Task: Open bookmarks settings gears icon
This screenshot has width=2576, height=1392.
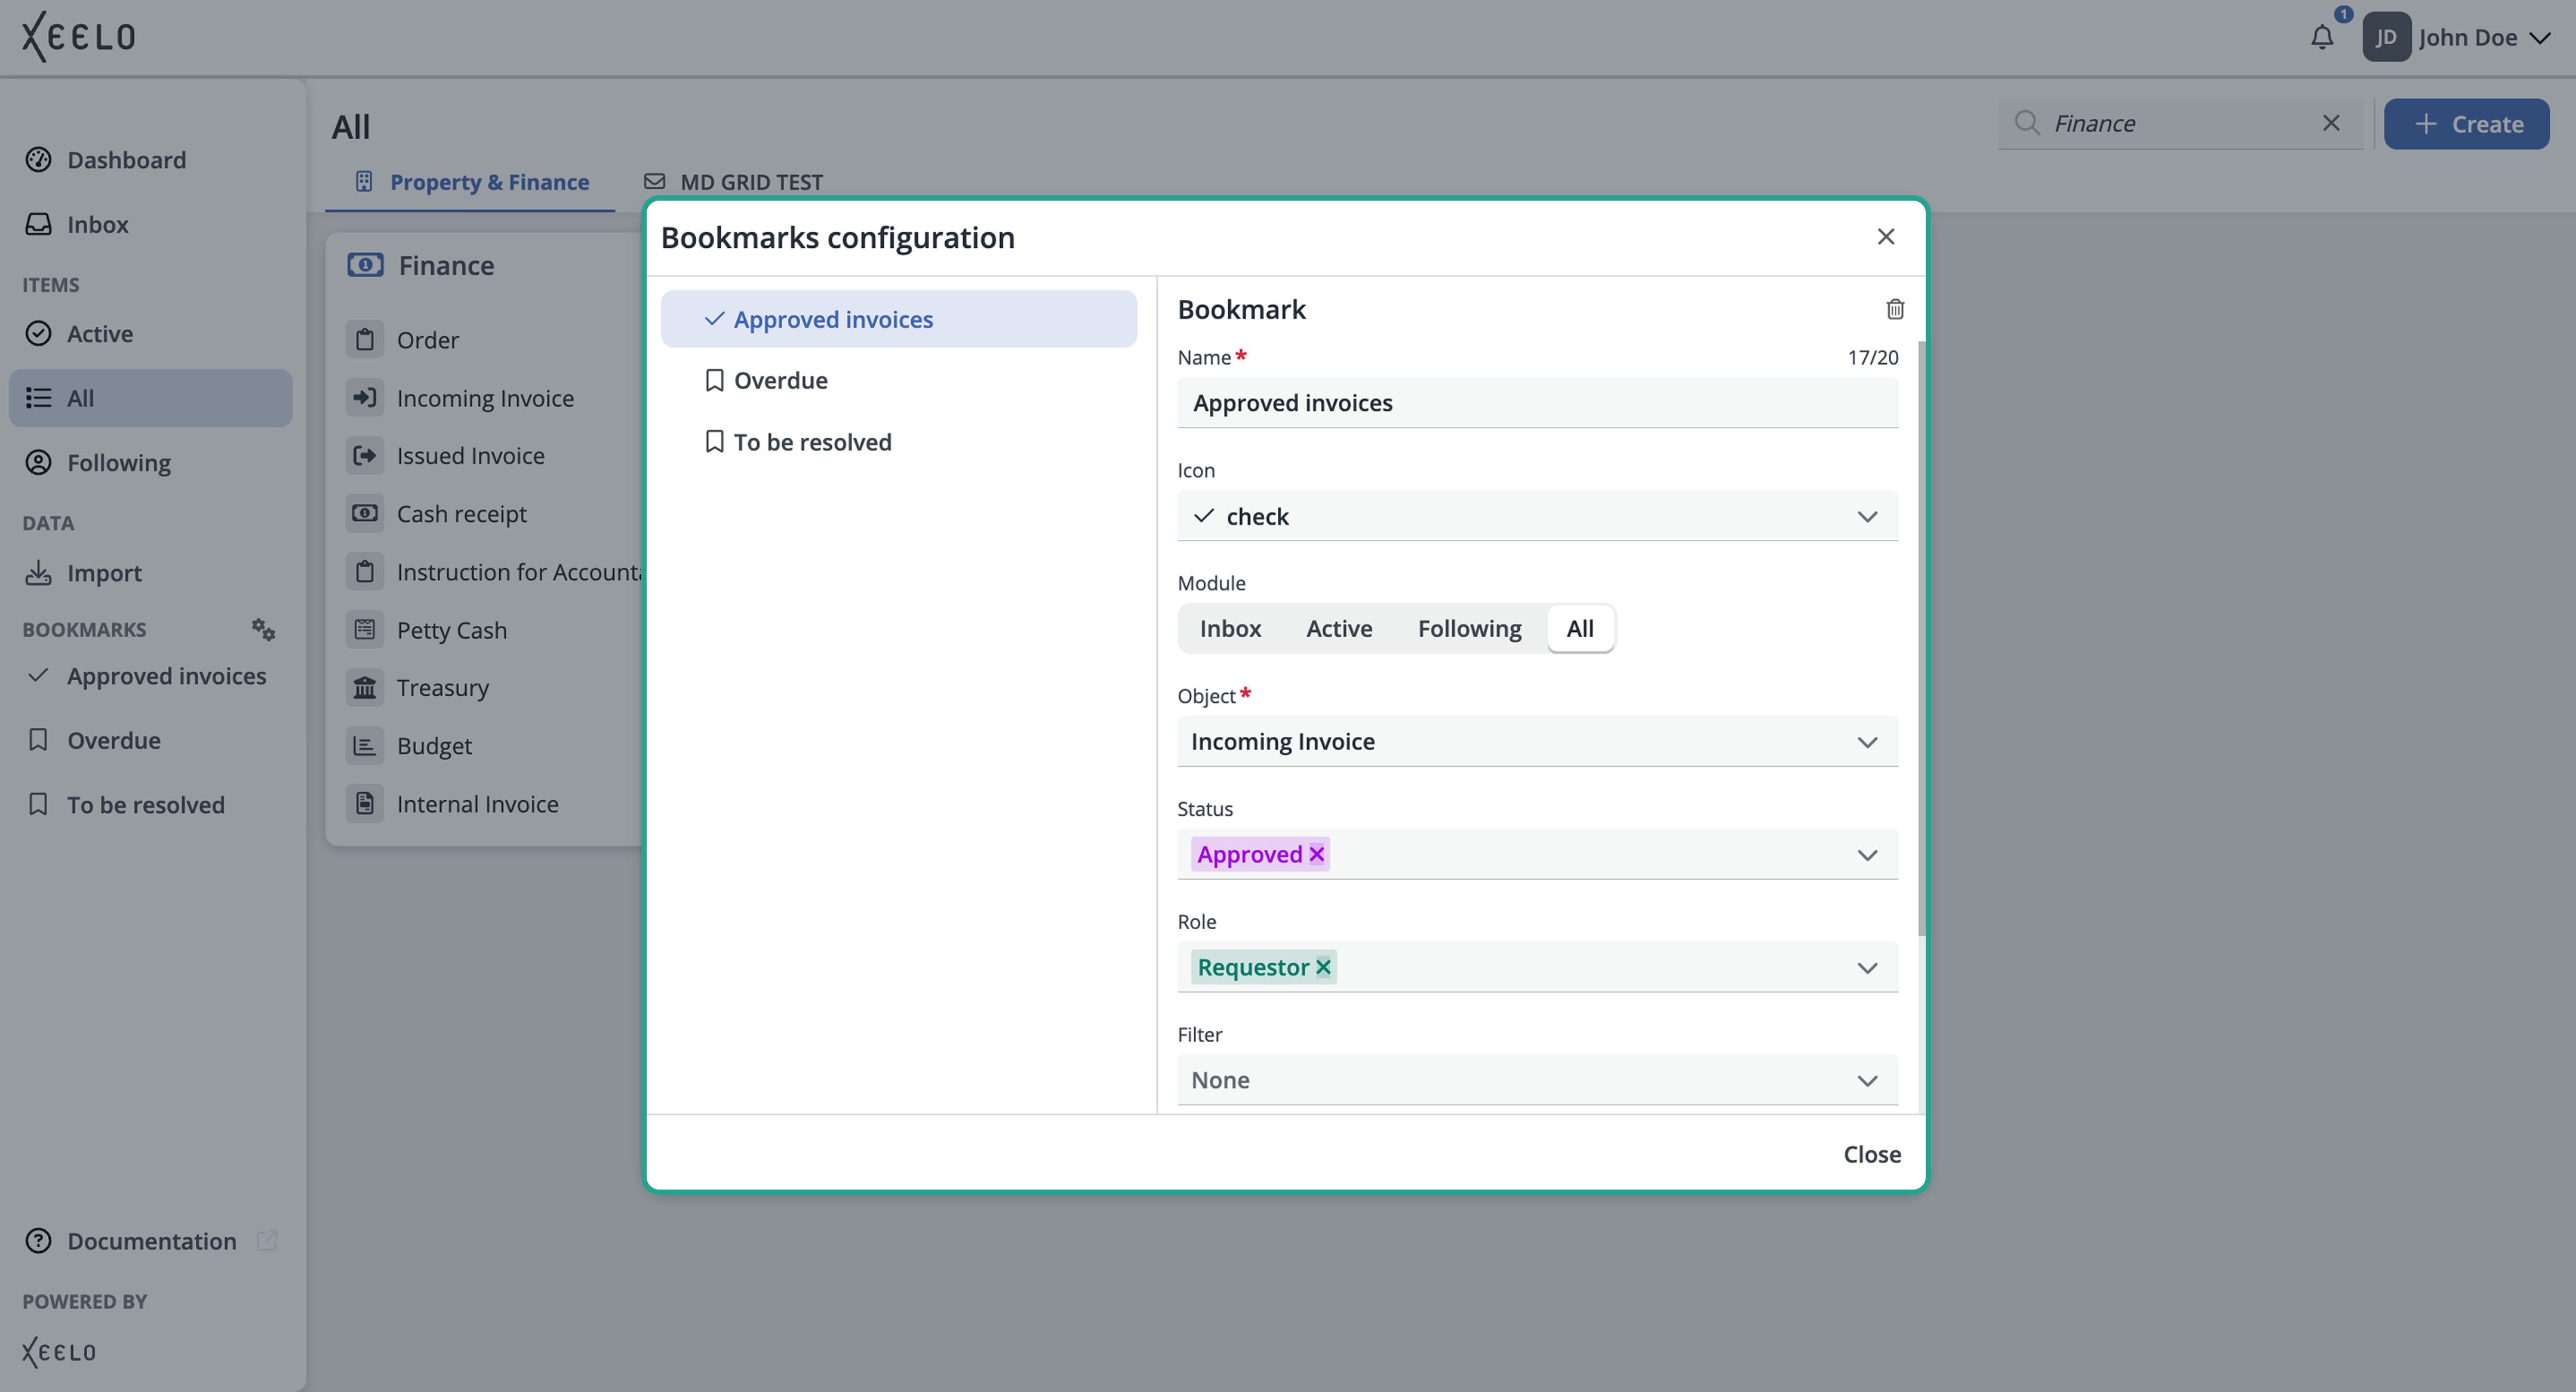Action: click(263, 629)
